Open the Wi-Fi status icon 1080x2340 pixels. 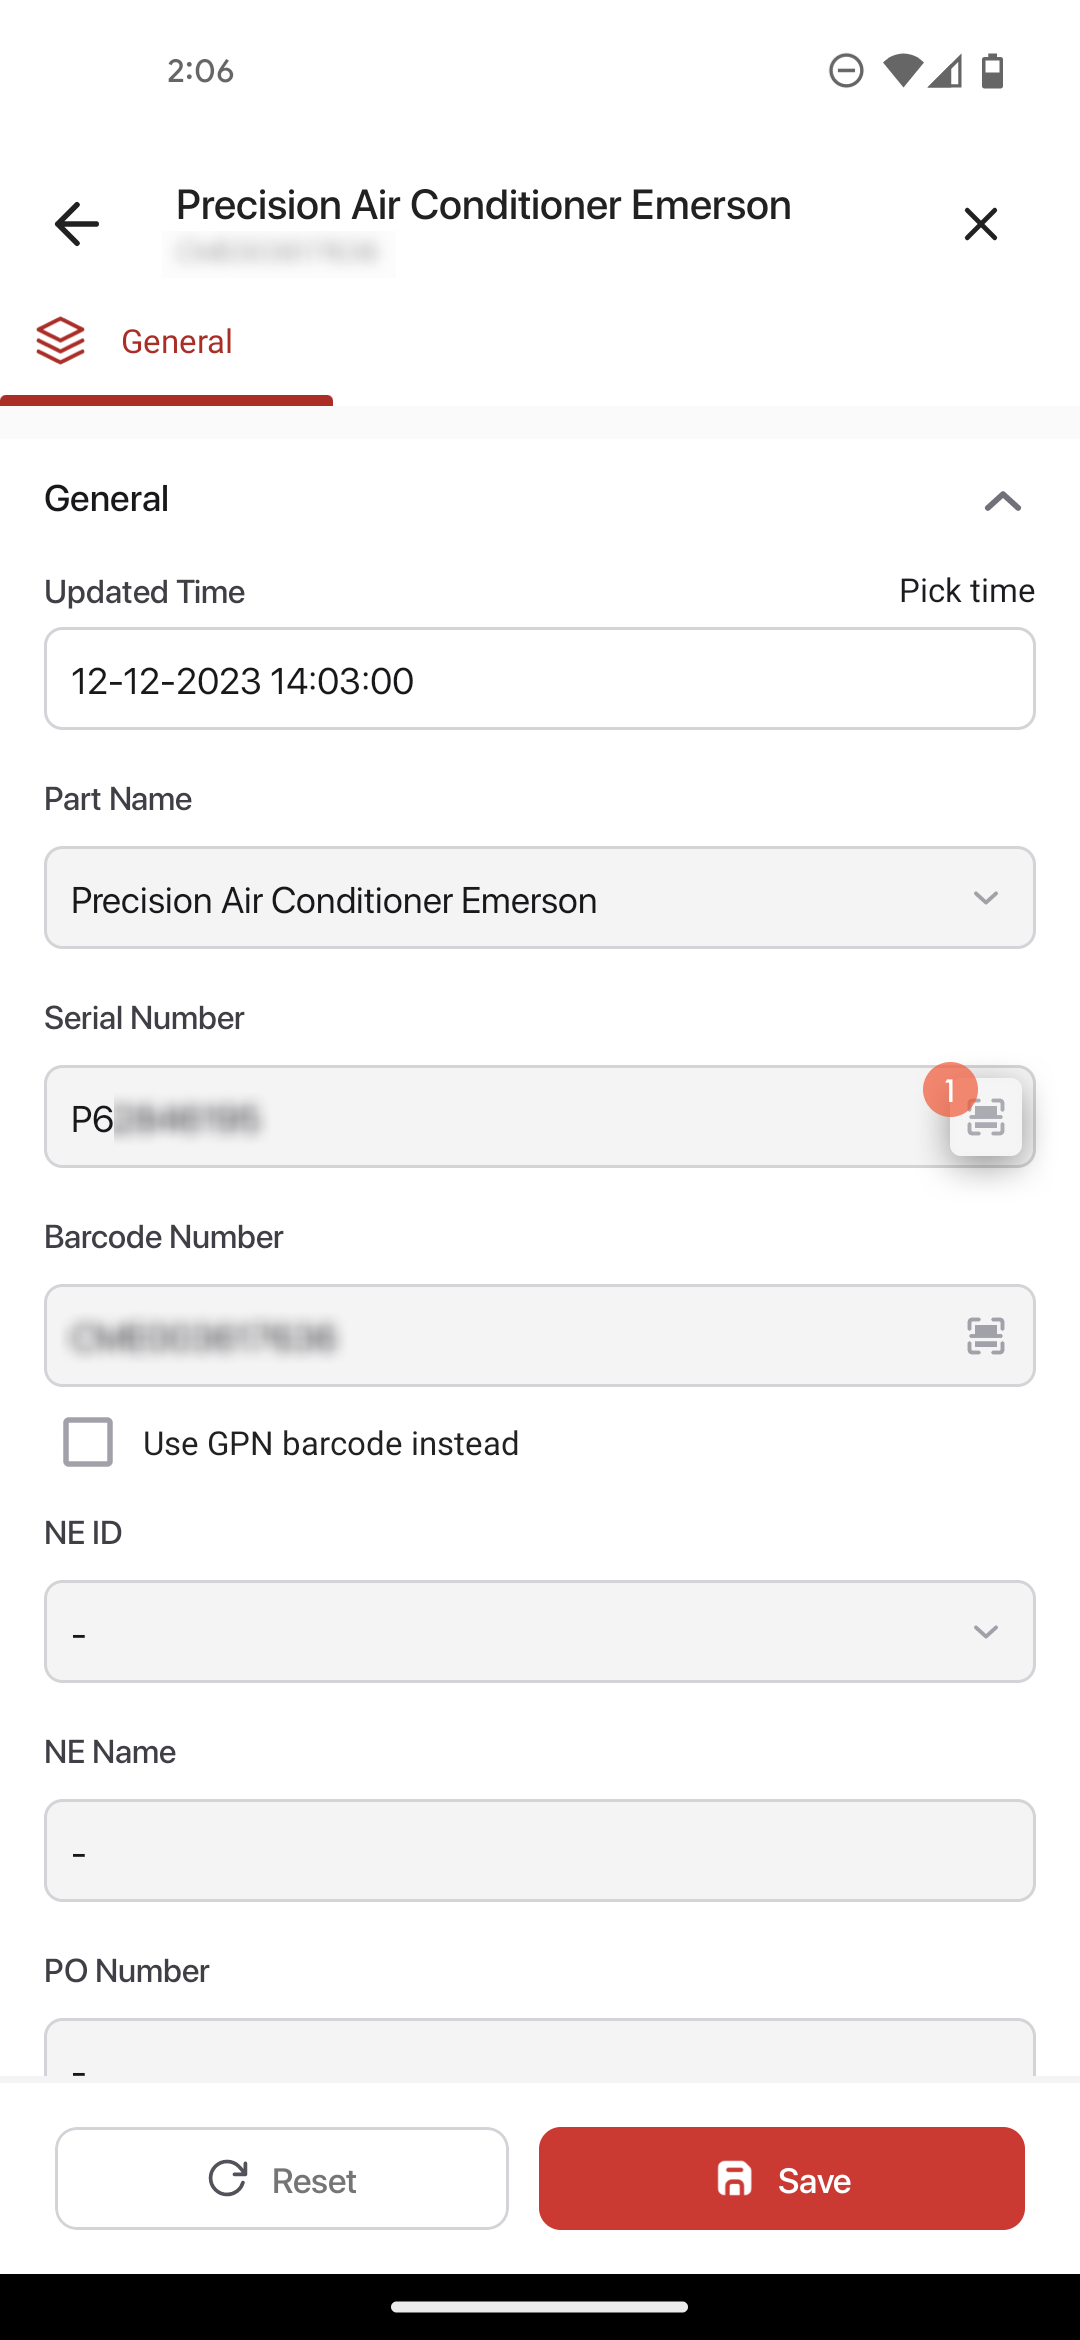point(902,71)
